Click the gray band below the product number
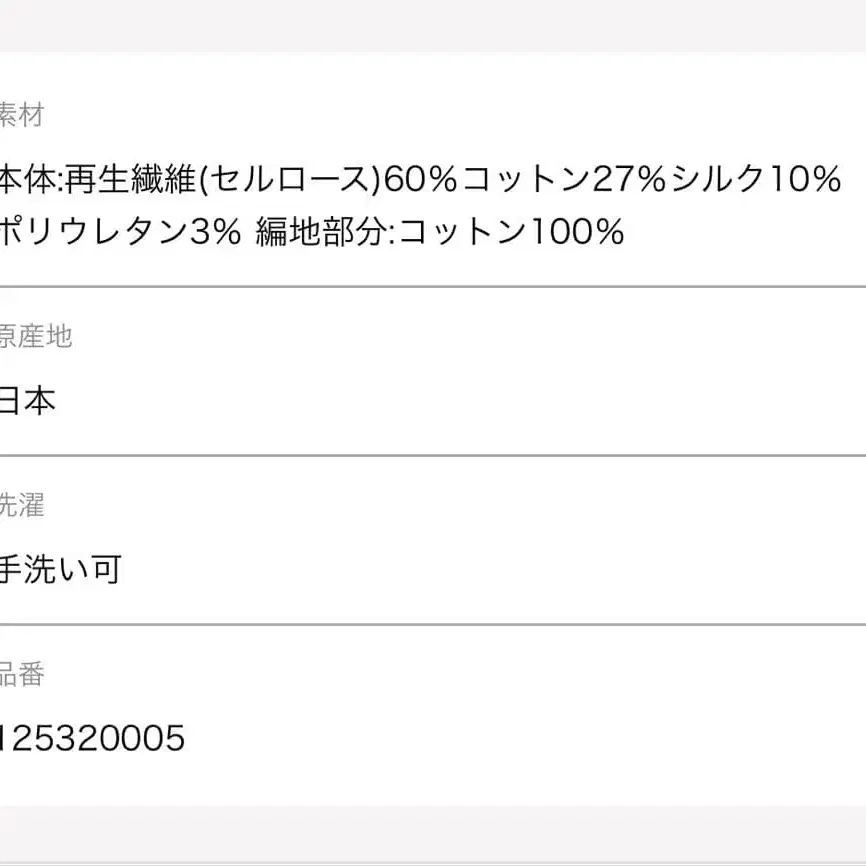Viewport: 866px width, 866px height. (x=433, y=835)
